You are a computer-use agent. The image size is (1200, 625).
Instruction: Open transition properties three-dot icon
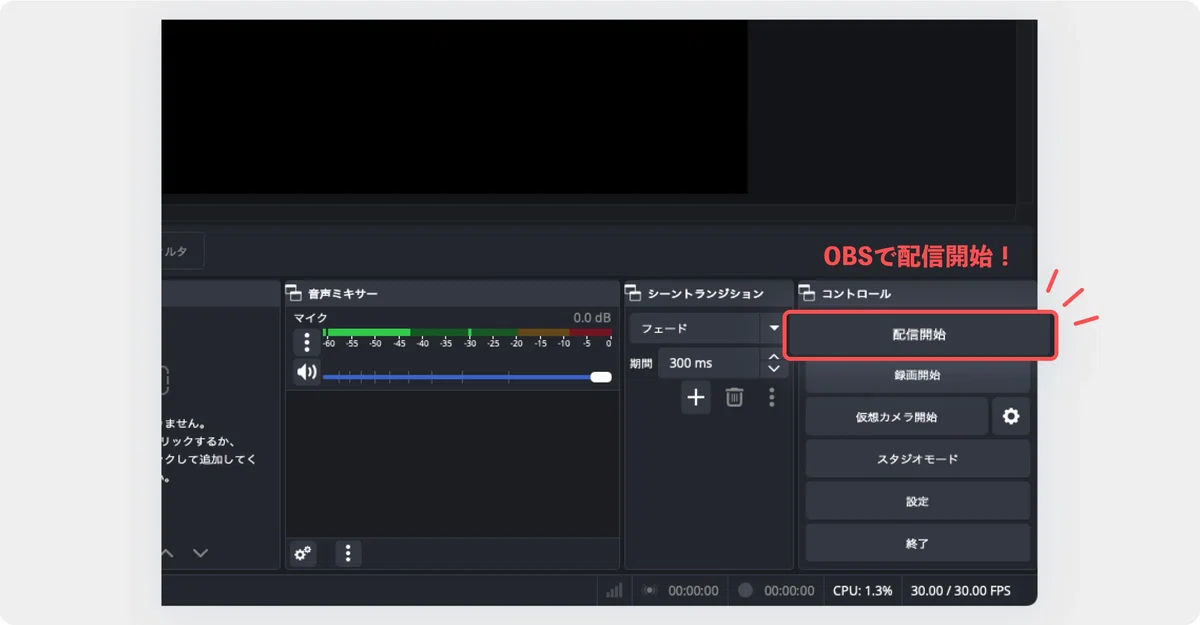point(771,397)
